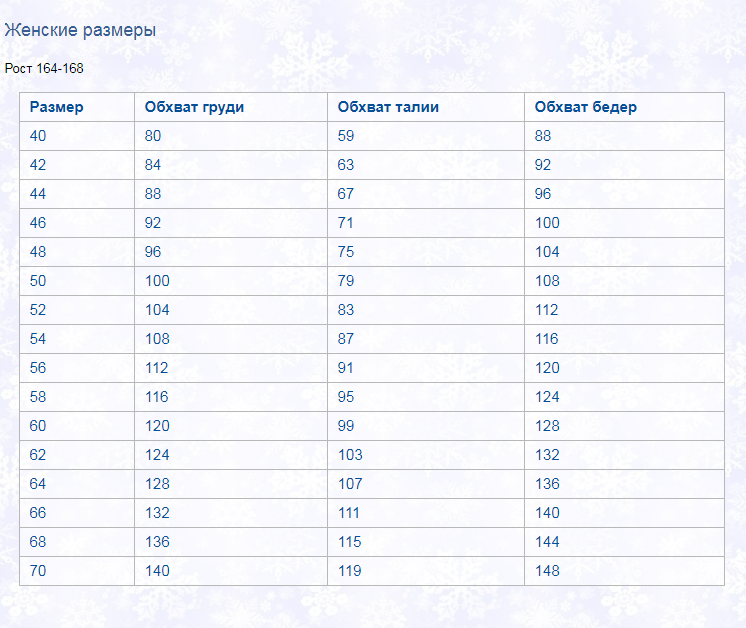Click the Обхват бедер column header
746x628 pixels.
tap(586, 107)
